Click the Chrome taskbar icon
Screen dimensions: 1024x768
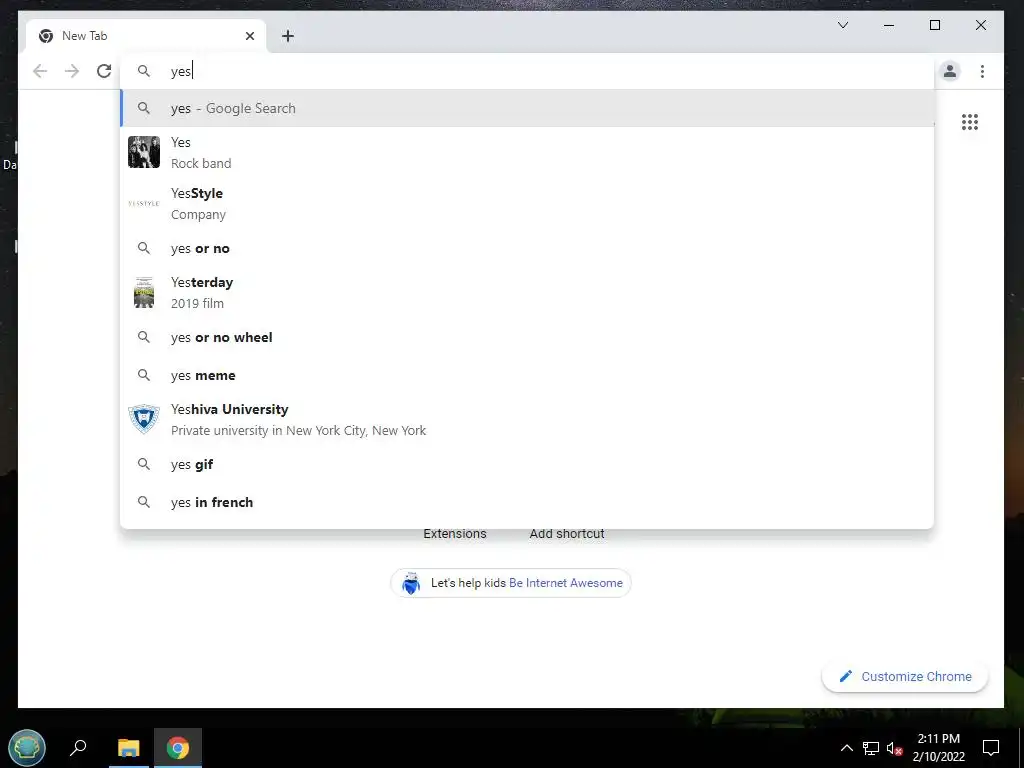178,748
